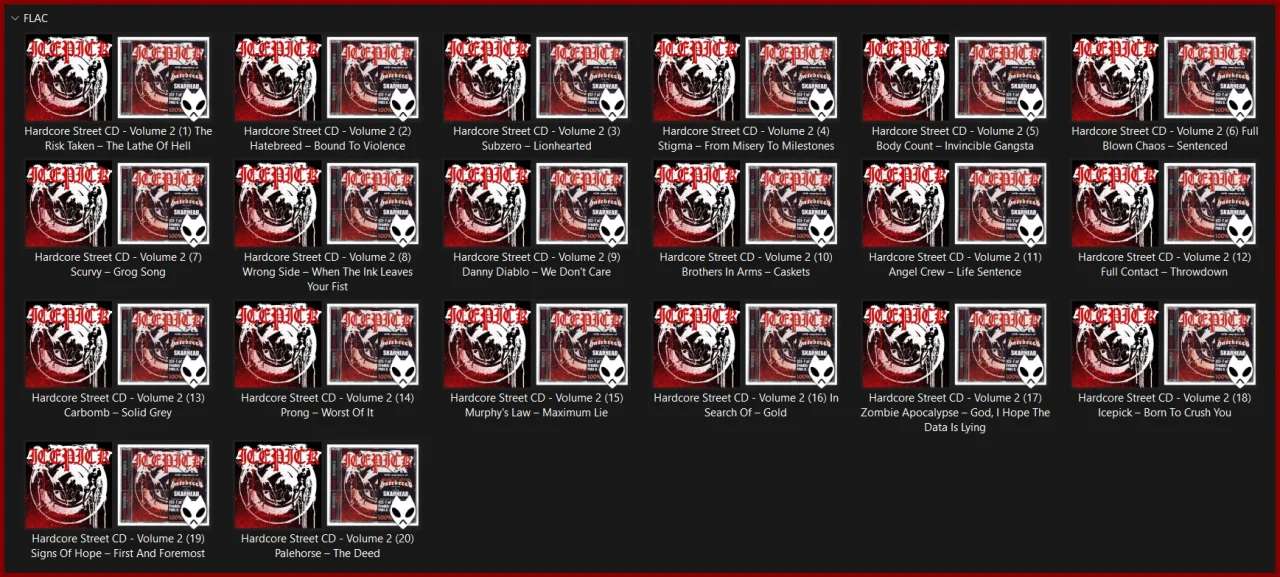Click file name 'Full Blown Chaos – Sentenced'

pyautogui.click(x=1165, y=138)
